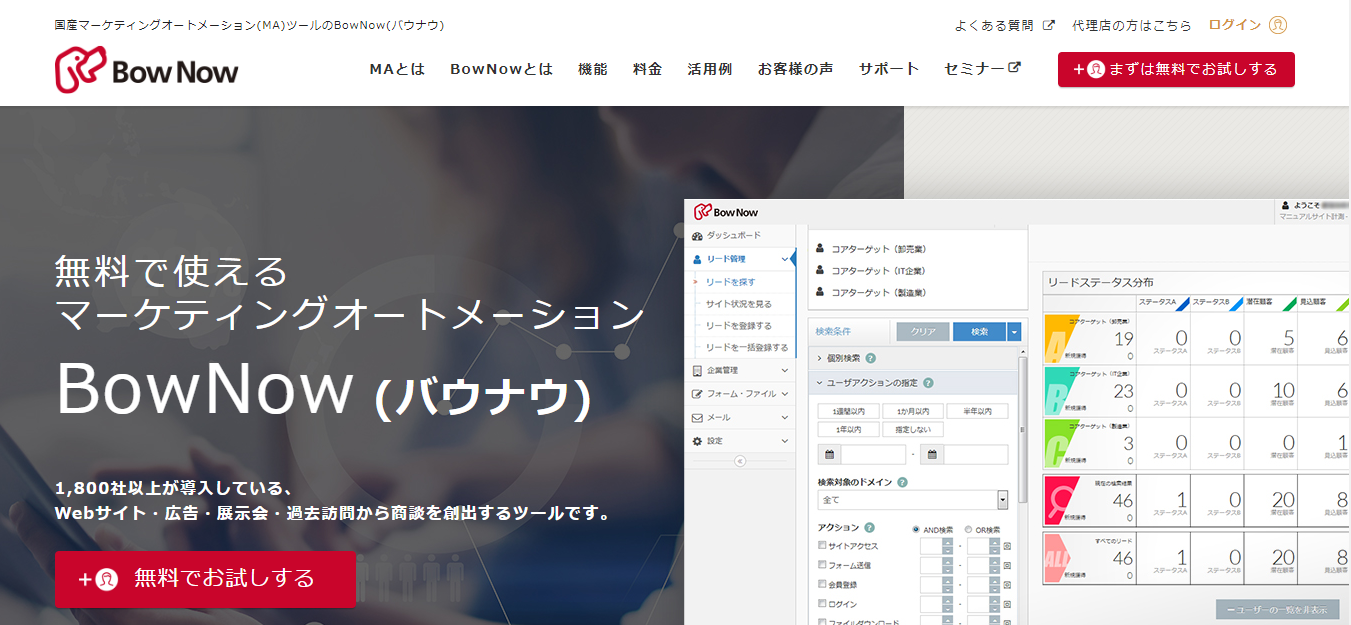Viewport: 1351px width, 625px height.
Task: Open the MAとは menu item
Action: (397, 69)
